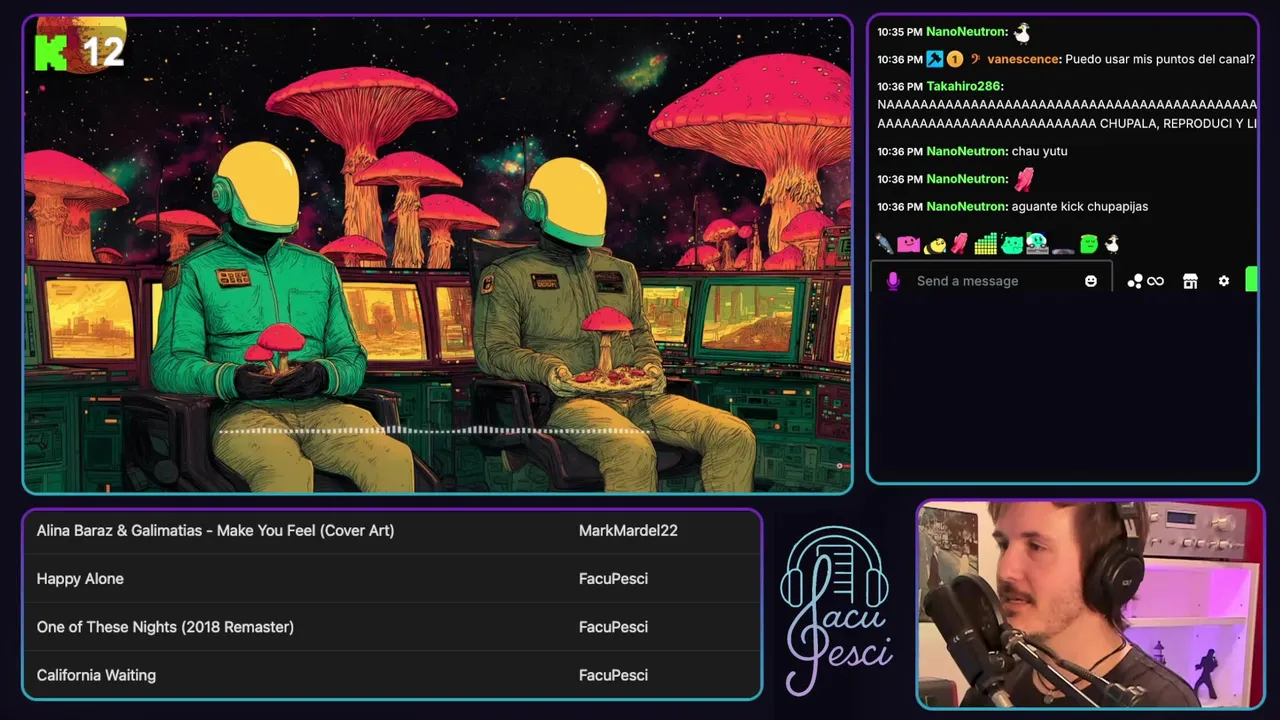The width and height of the screenshot is (1280, 720).
Task: Click the 'aguante kick chupapijas' message
Action: click(1080, 206)
